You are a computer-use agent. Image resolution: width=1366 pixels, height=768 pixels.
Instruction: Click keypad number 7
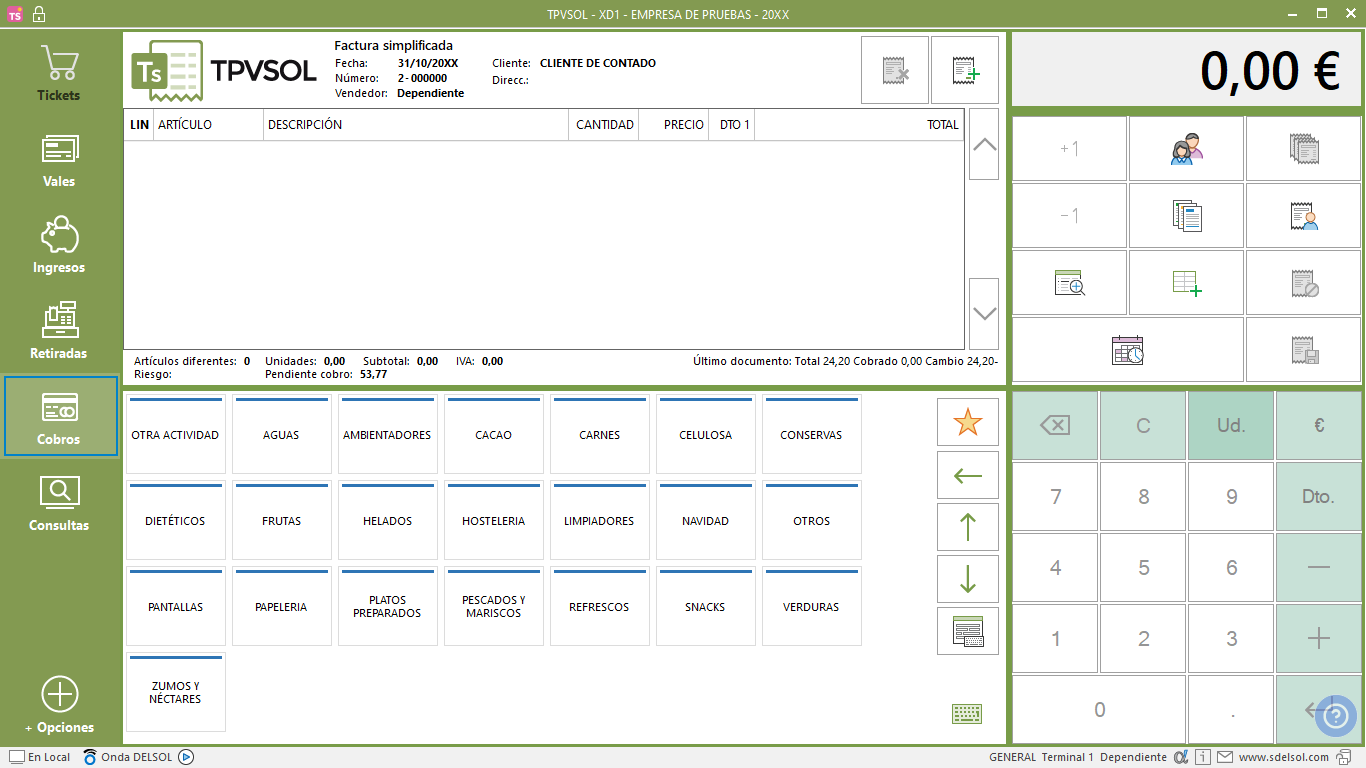(1055, 496)
